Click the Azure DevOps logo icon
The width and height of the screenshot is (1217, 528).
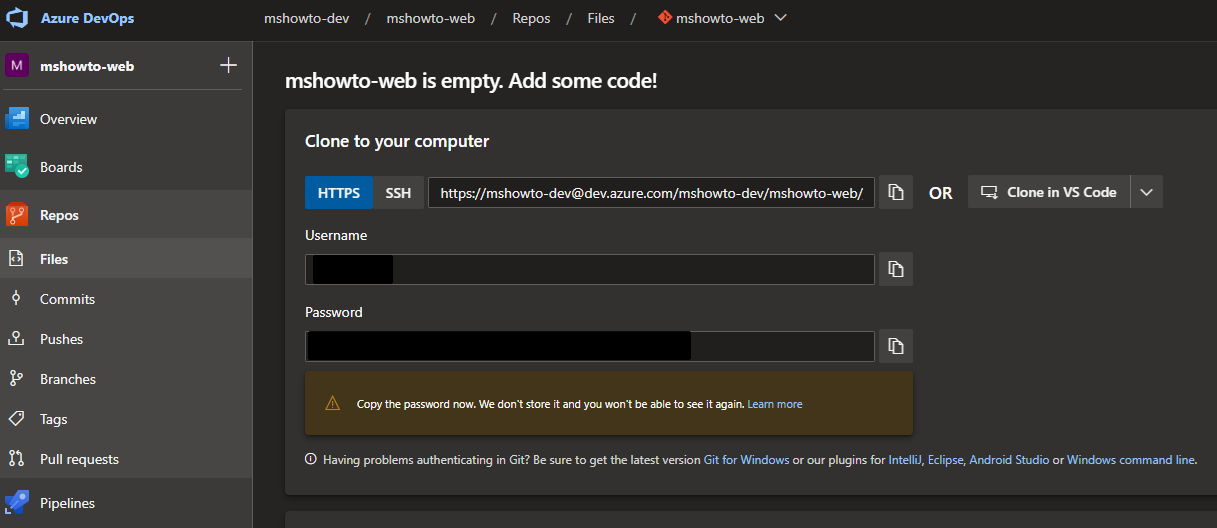[19, 19]
